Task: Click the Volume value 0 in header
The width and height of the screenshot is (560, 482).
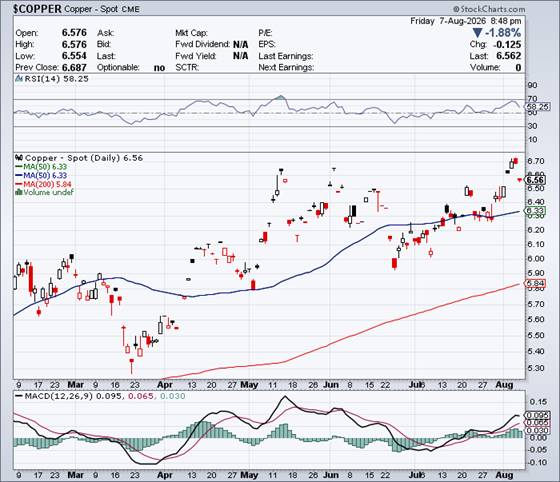Action: coord(518,67)
